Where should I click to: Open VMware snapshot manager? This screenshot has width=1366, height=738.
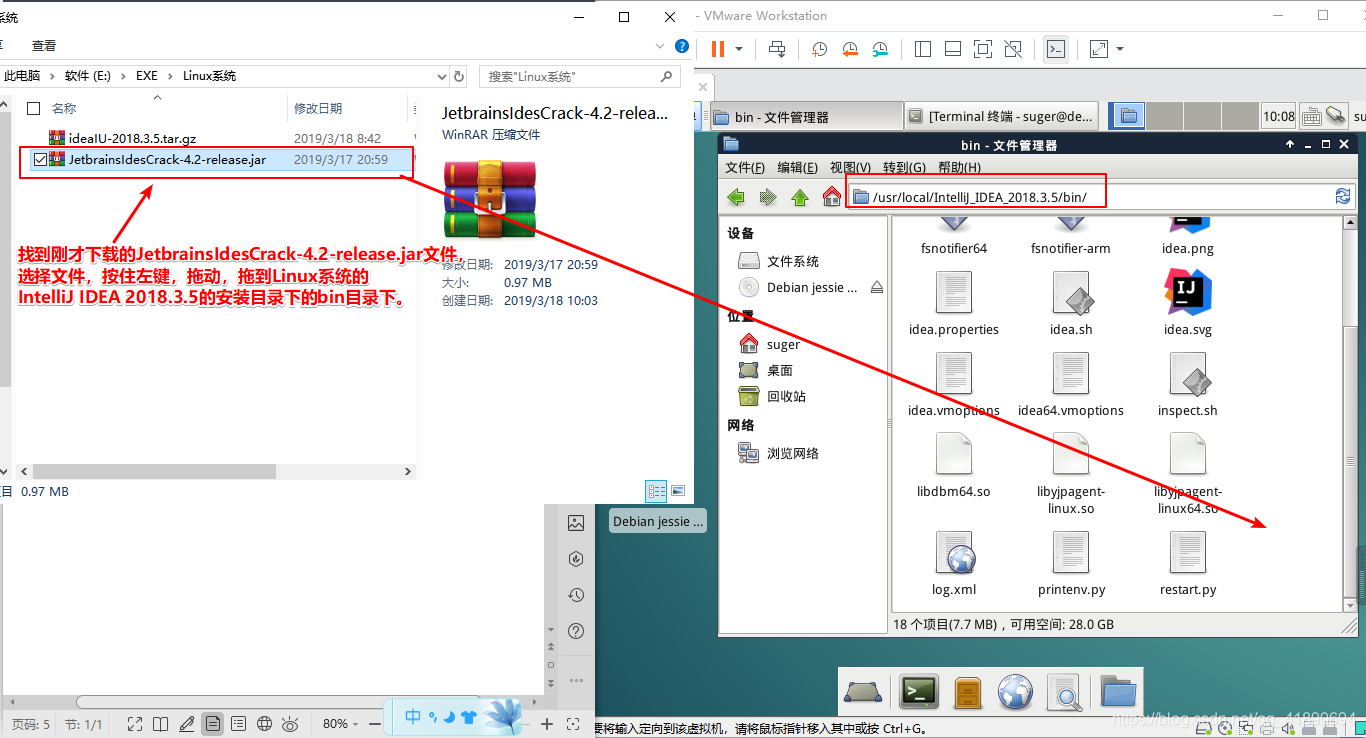click(880, 49)
